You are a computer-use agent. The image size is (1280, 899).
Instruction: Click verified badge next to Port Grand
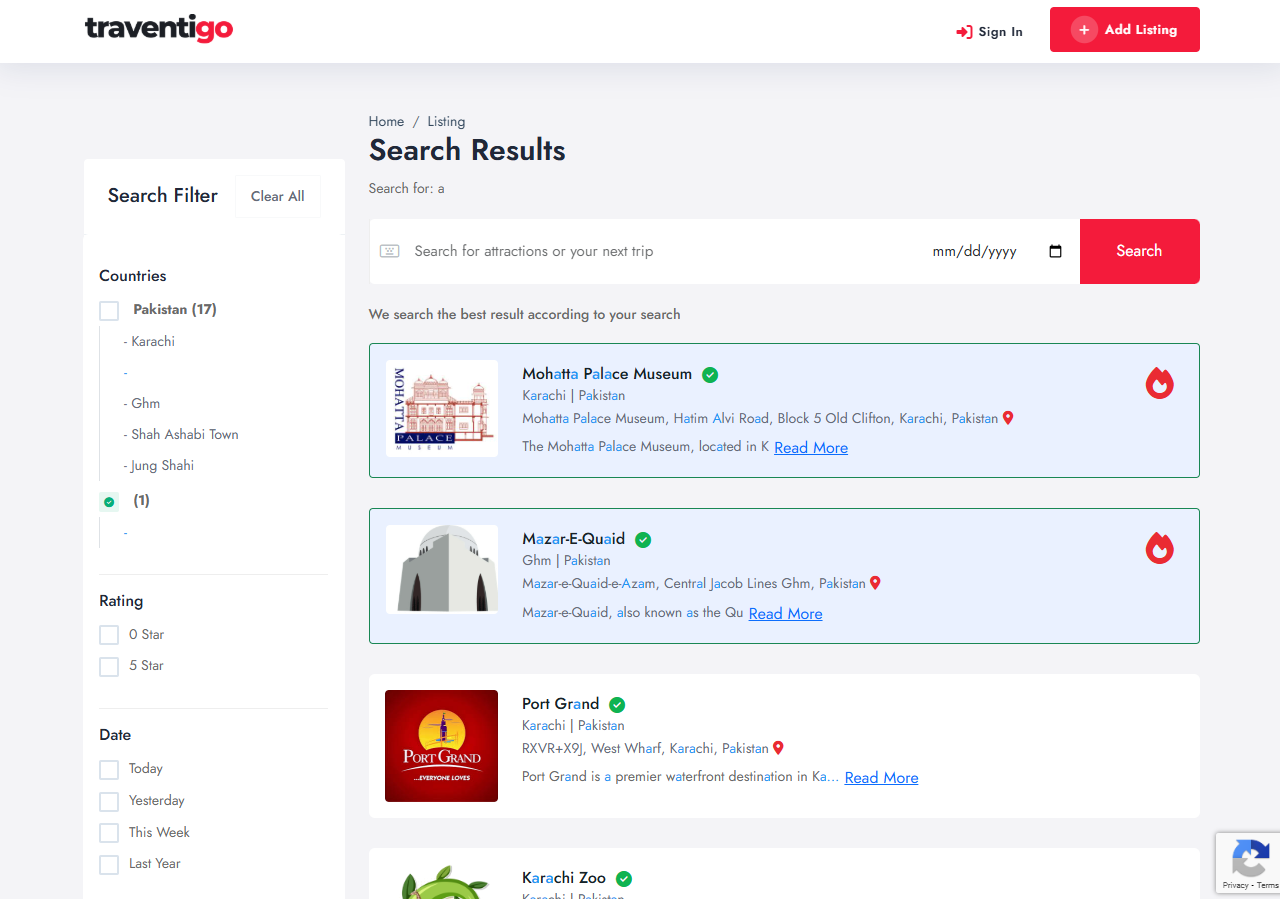(617, 704)
